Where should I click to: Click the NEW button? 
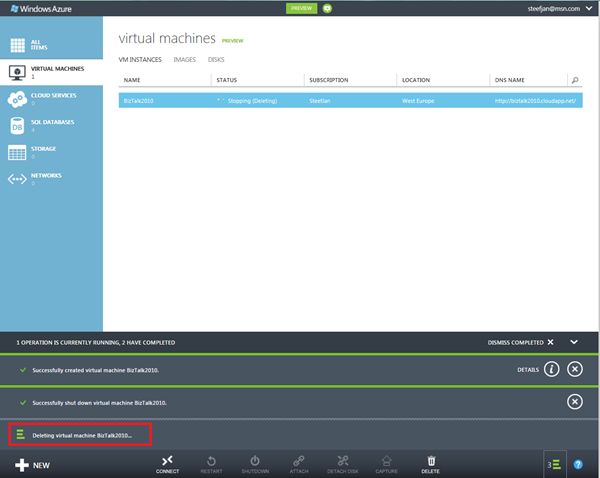pyautogui.click(x=32, y=465)
